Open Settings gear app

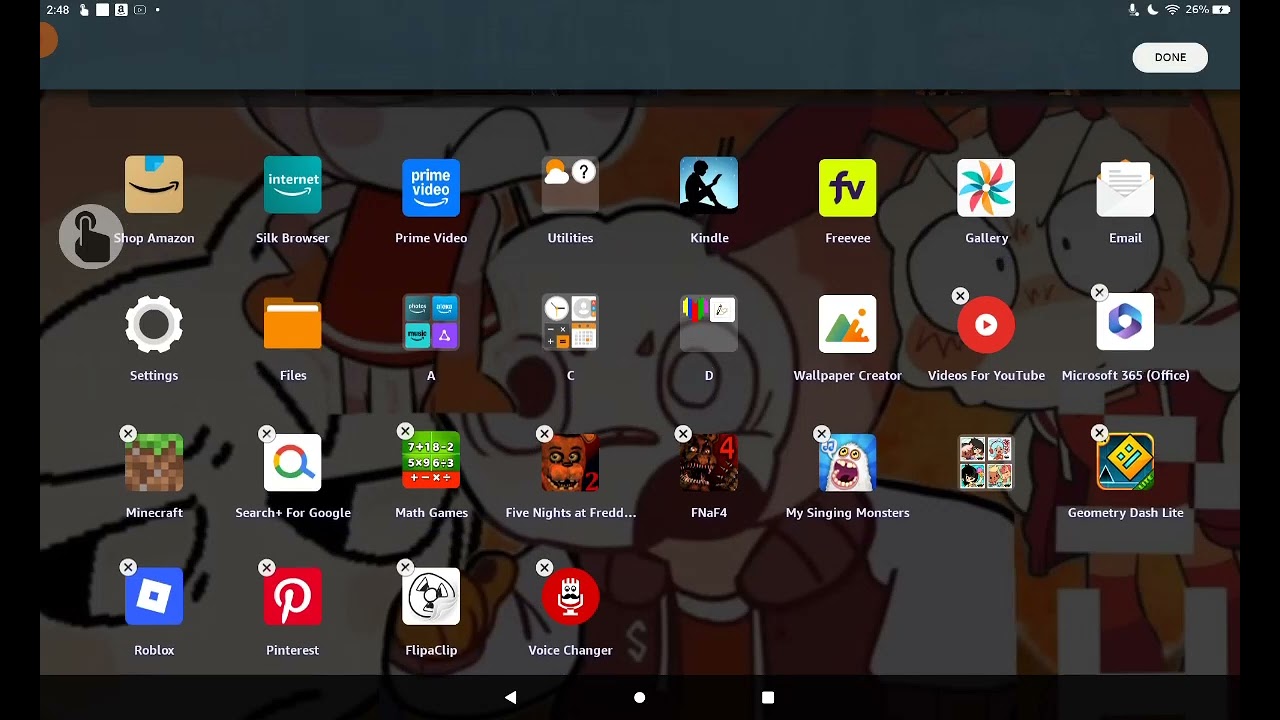pos(154,324)
